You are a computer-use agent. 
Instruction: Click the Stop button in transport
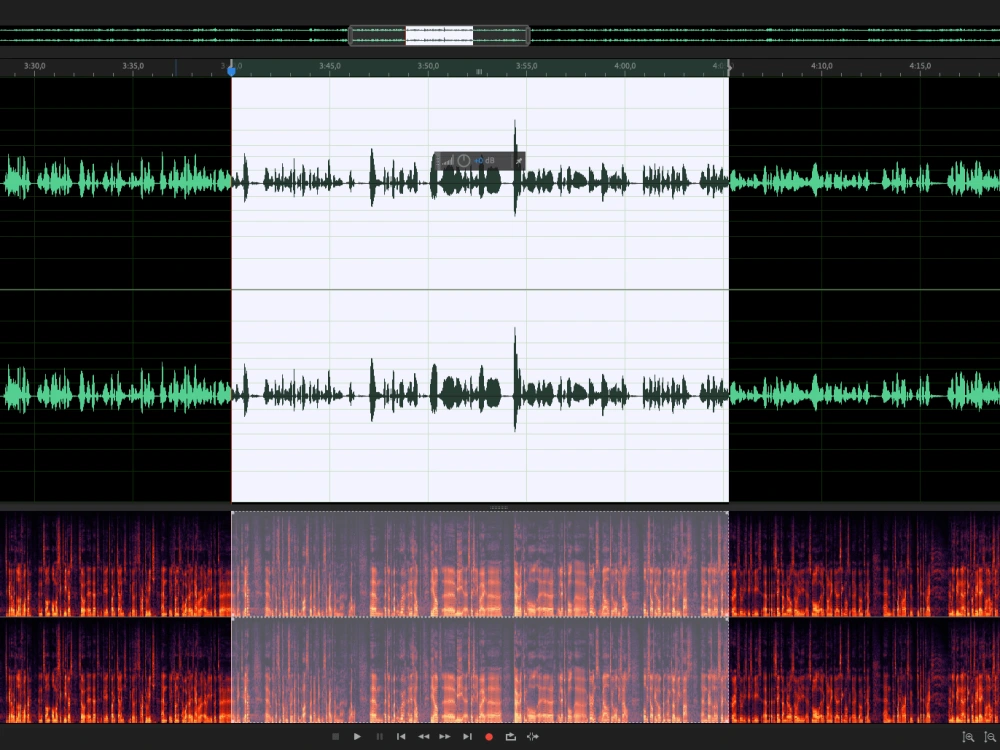click(335, 737)
